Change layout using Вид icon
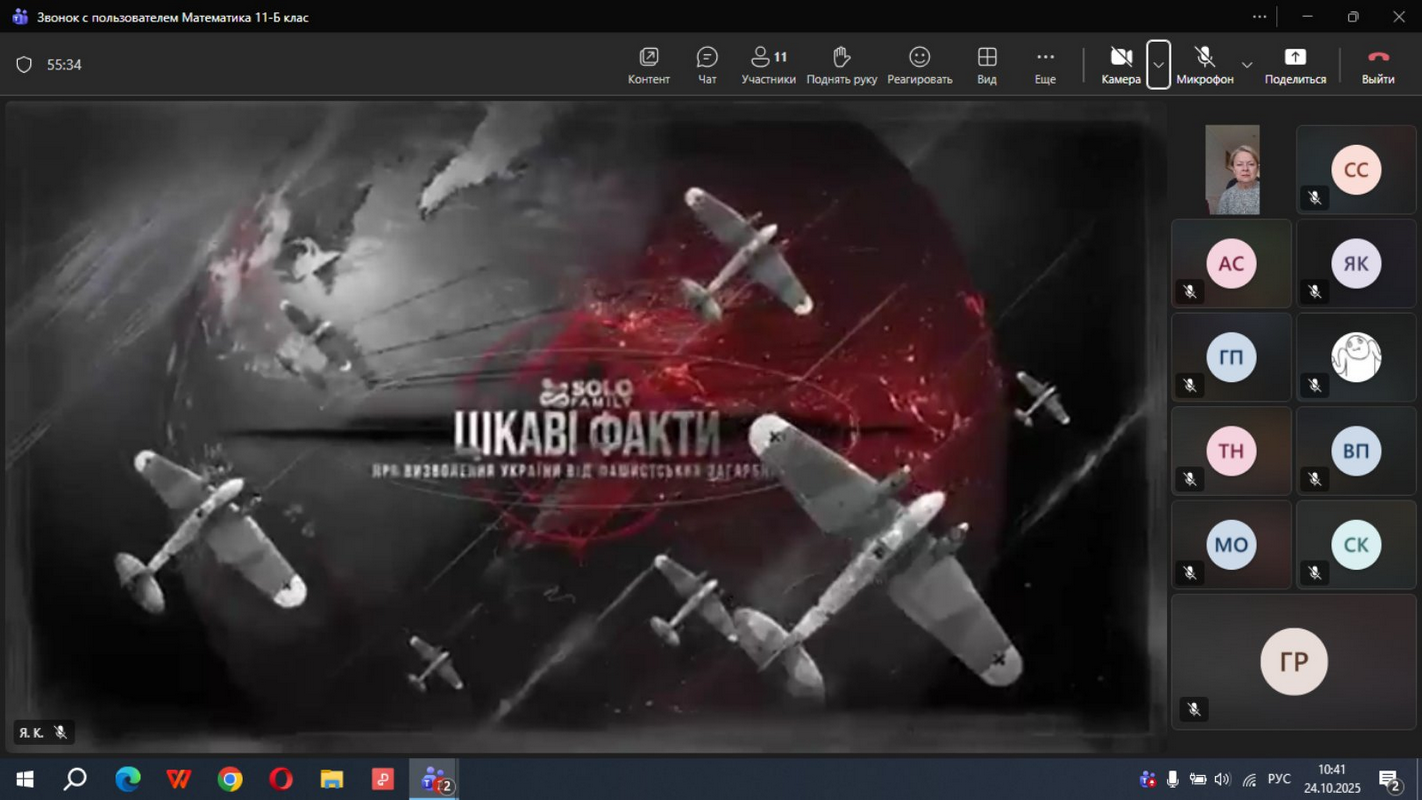The image size is (1422, 800). point(987,65)
